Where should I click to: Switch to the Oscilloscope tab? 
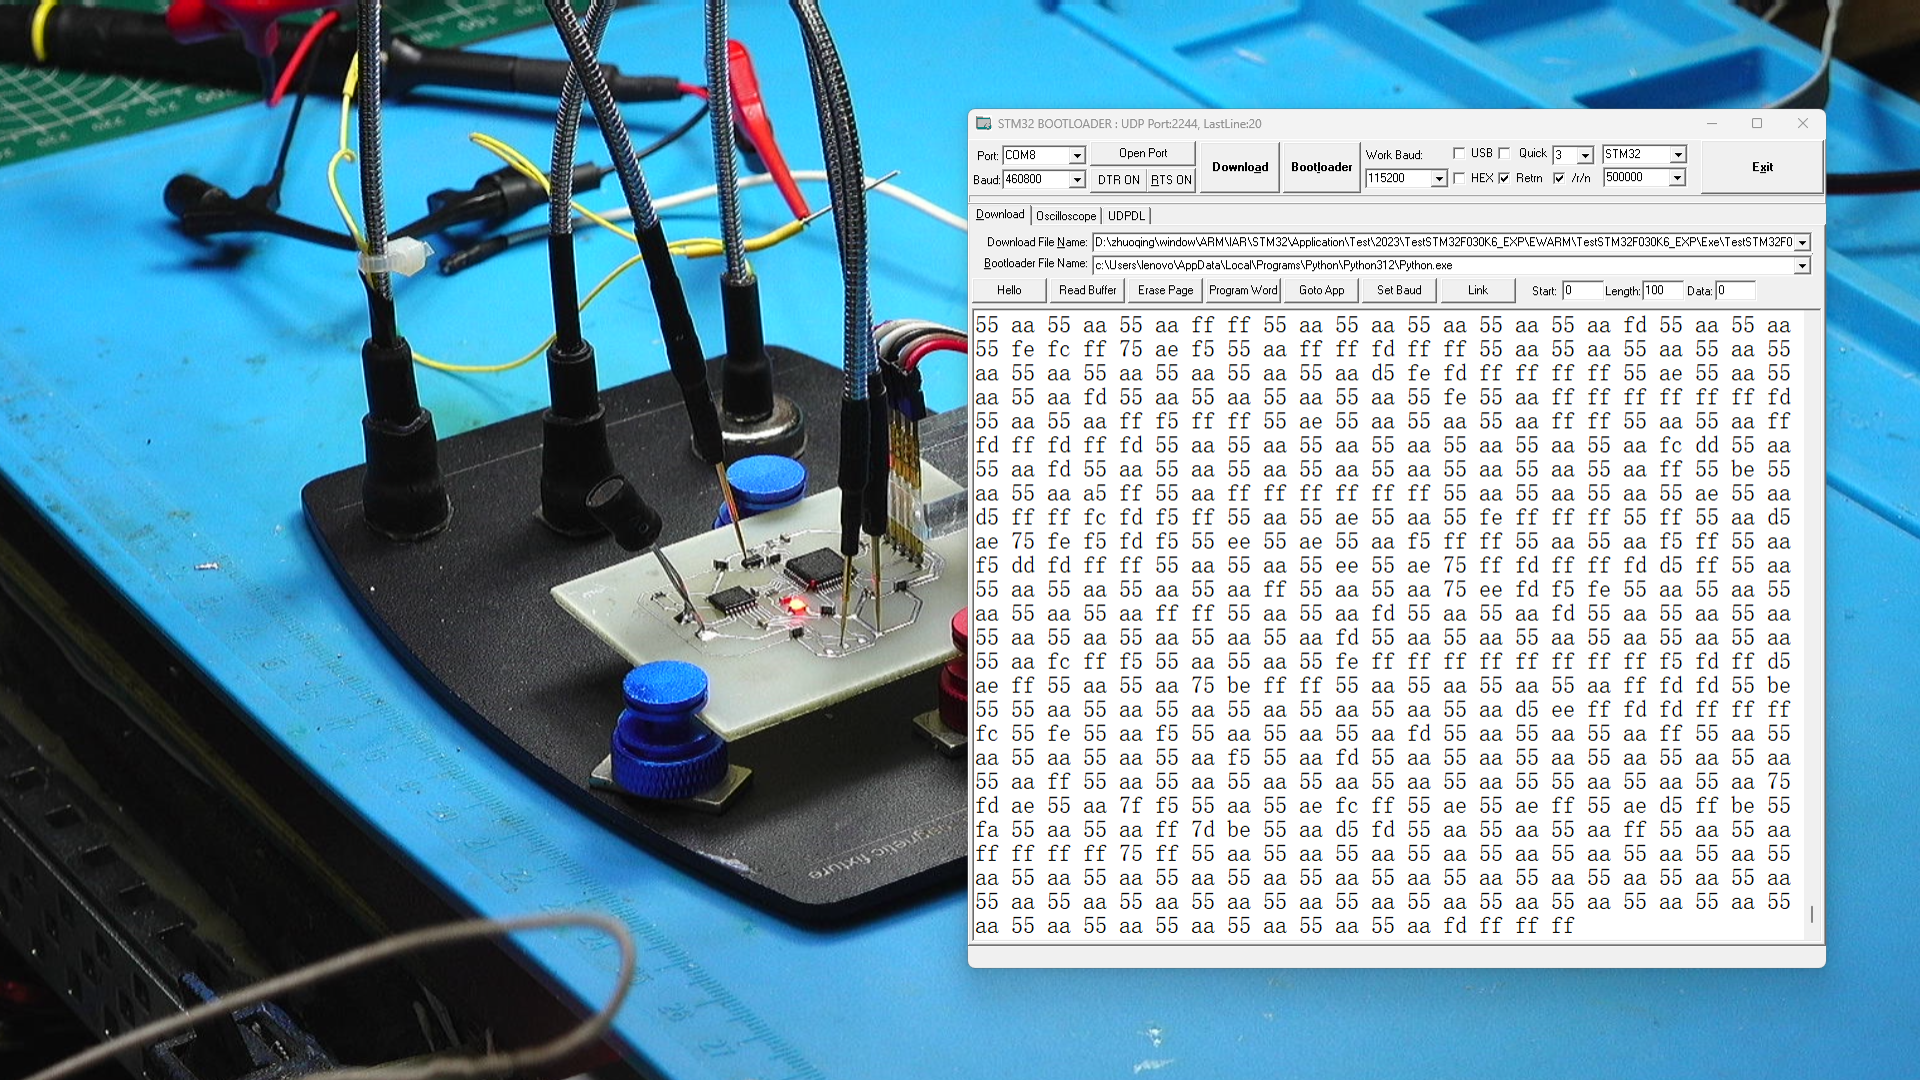click(1066, 216)
